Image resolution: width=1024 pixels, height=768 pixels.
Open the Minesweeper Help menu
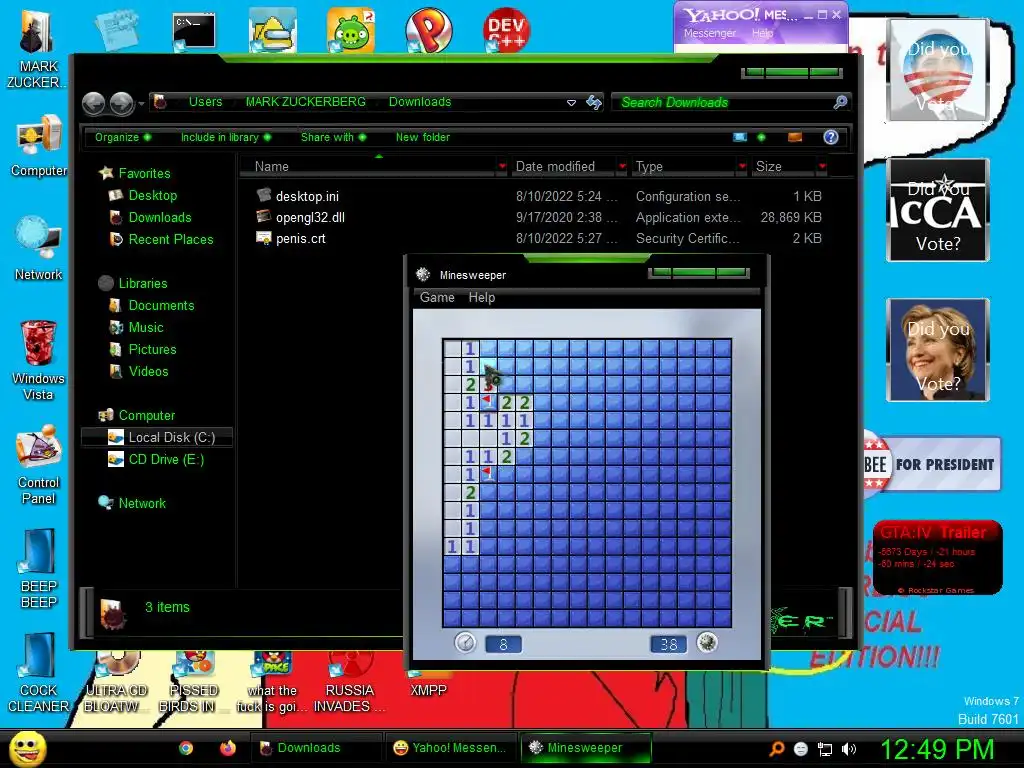tap(482, 298)
